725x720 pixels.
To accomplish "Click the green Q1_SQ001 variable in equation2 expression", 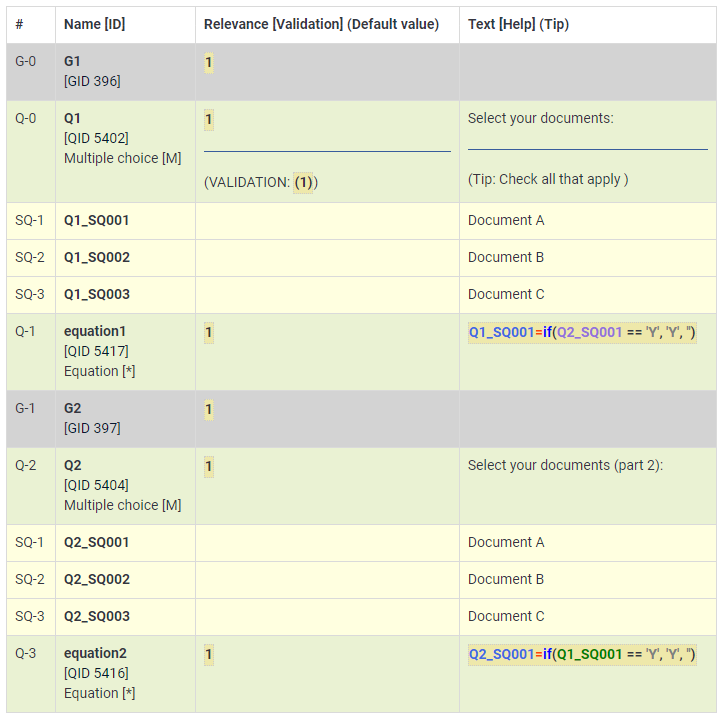I will click(x=590, y=654).
